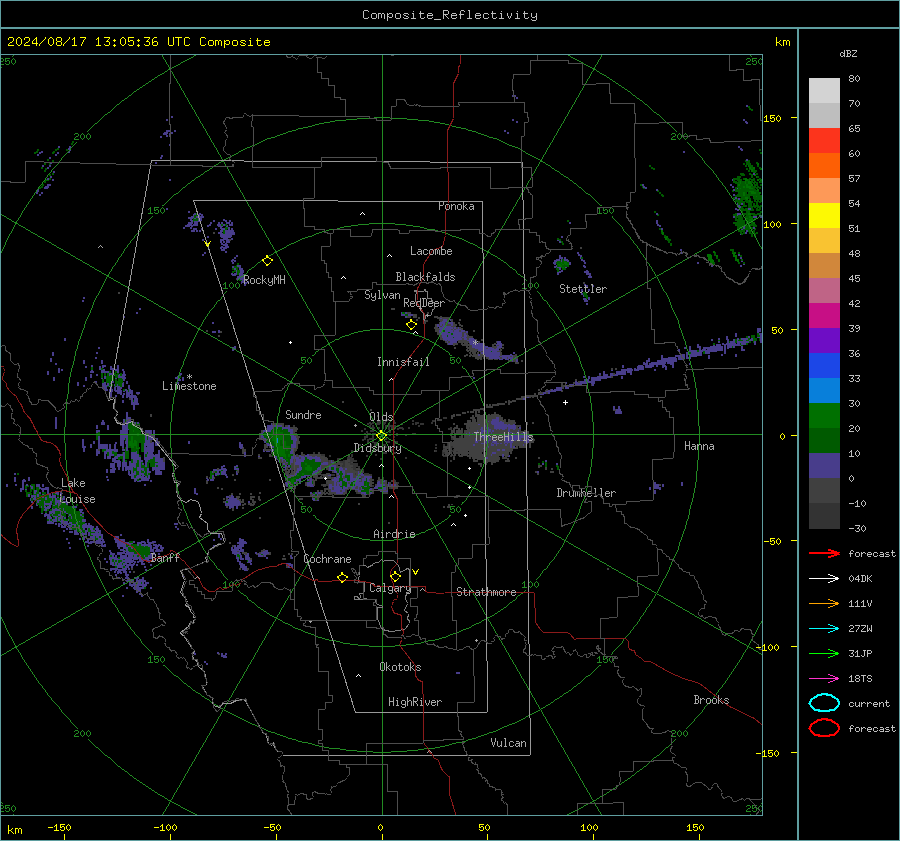Viewport: 900px width, 841px height.
Task: Click the Blackfalds city label
Action: point(425,277)
